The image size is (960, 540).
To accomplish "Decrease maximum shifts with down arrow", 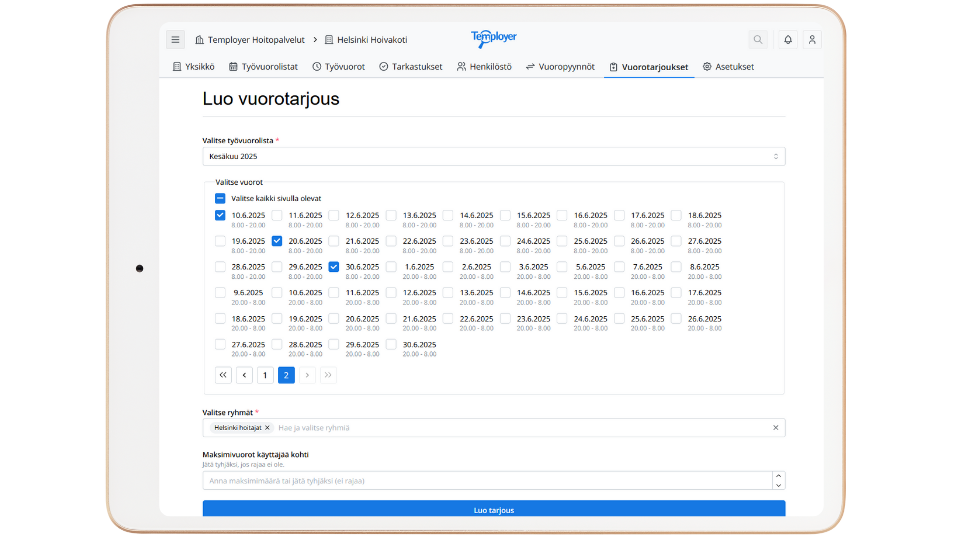I will [778, 486].
